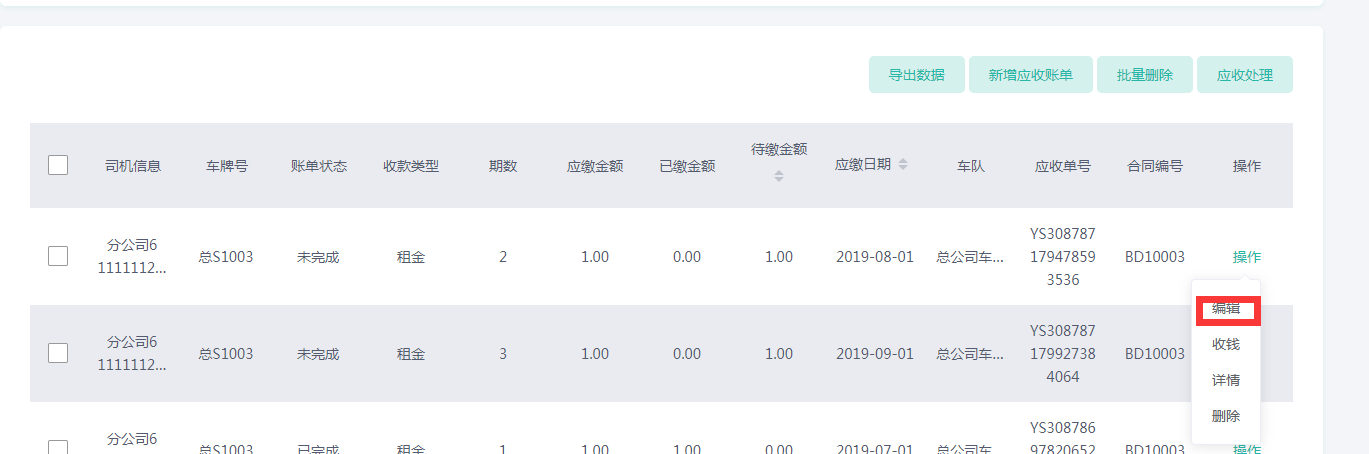Select 收钱 in the dropdown menu
Screen dimensions: 1369x454
pos(1226,344)
